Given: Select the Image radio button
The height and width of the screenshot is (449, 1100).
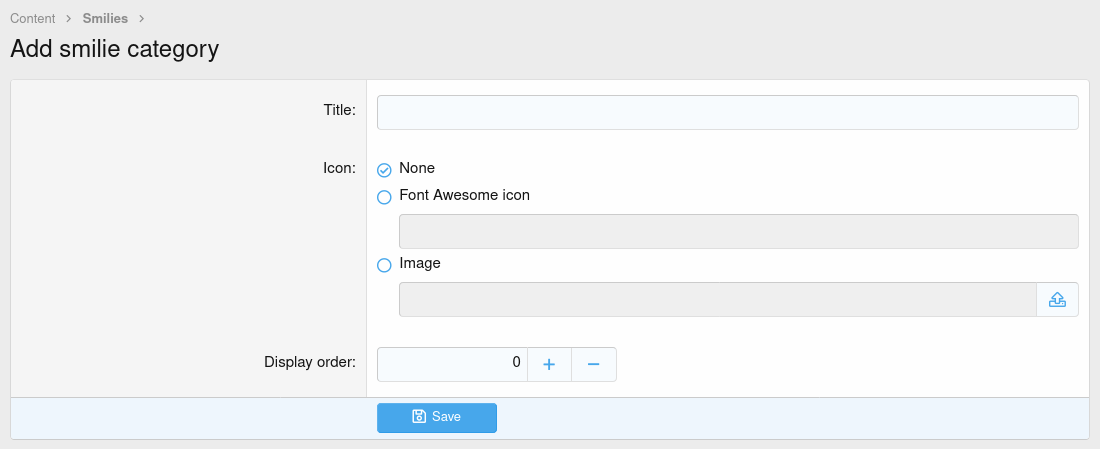Looking at the screenshot, I should (384, 265).
